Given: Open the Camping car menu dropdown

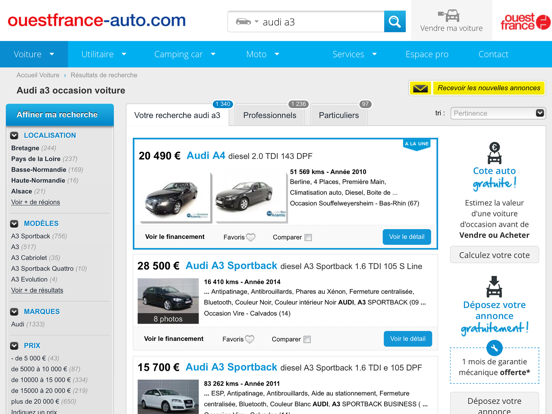Looking at the screenshot, I should click(x=184, y=54).
